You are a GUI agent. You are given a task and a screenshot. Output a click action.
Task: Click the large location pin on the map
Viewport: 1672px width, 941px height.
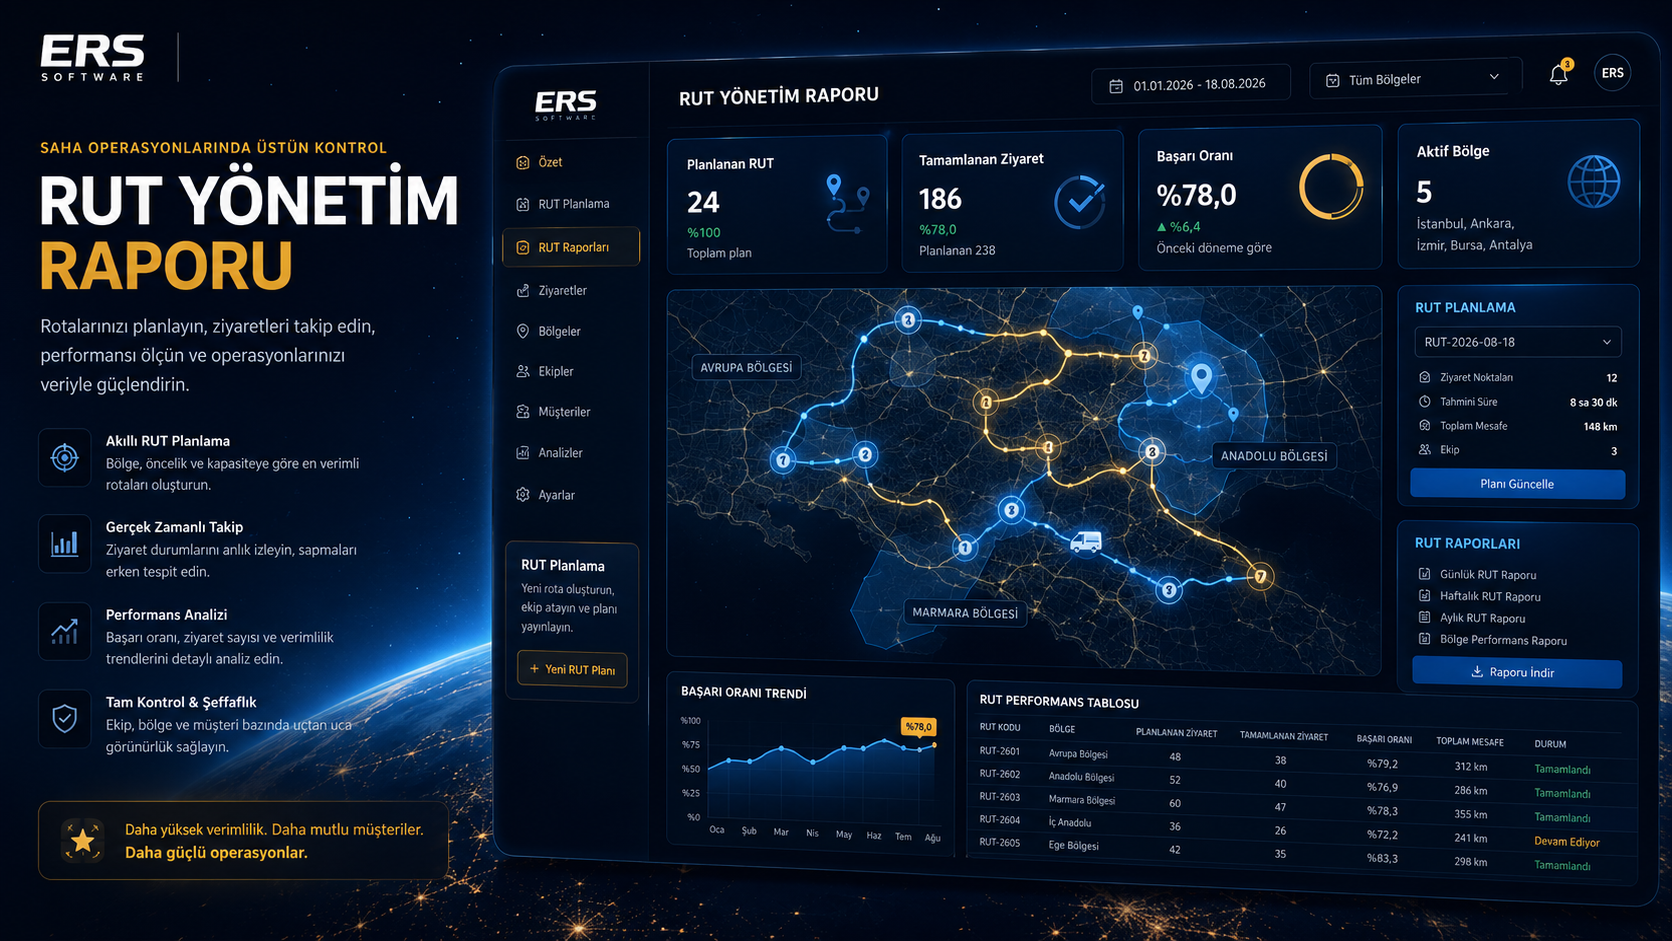(1201, 378)
